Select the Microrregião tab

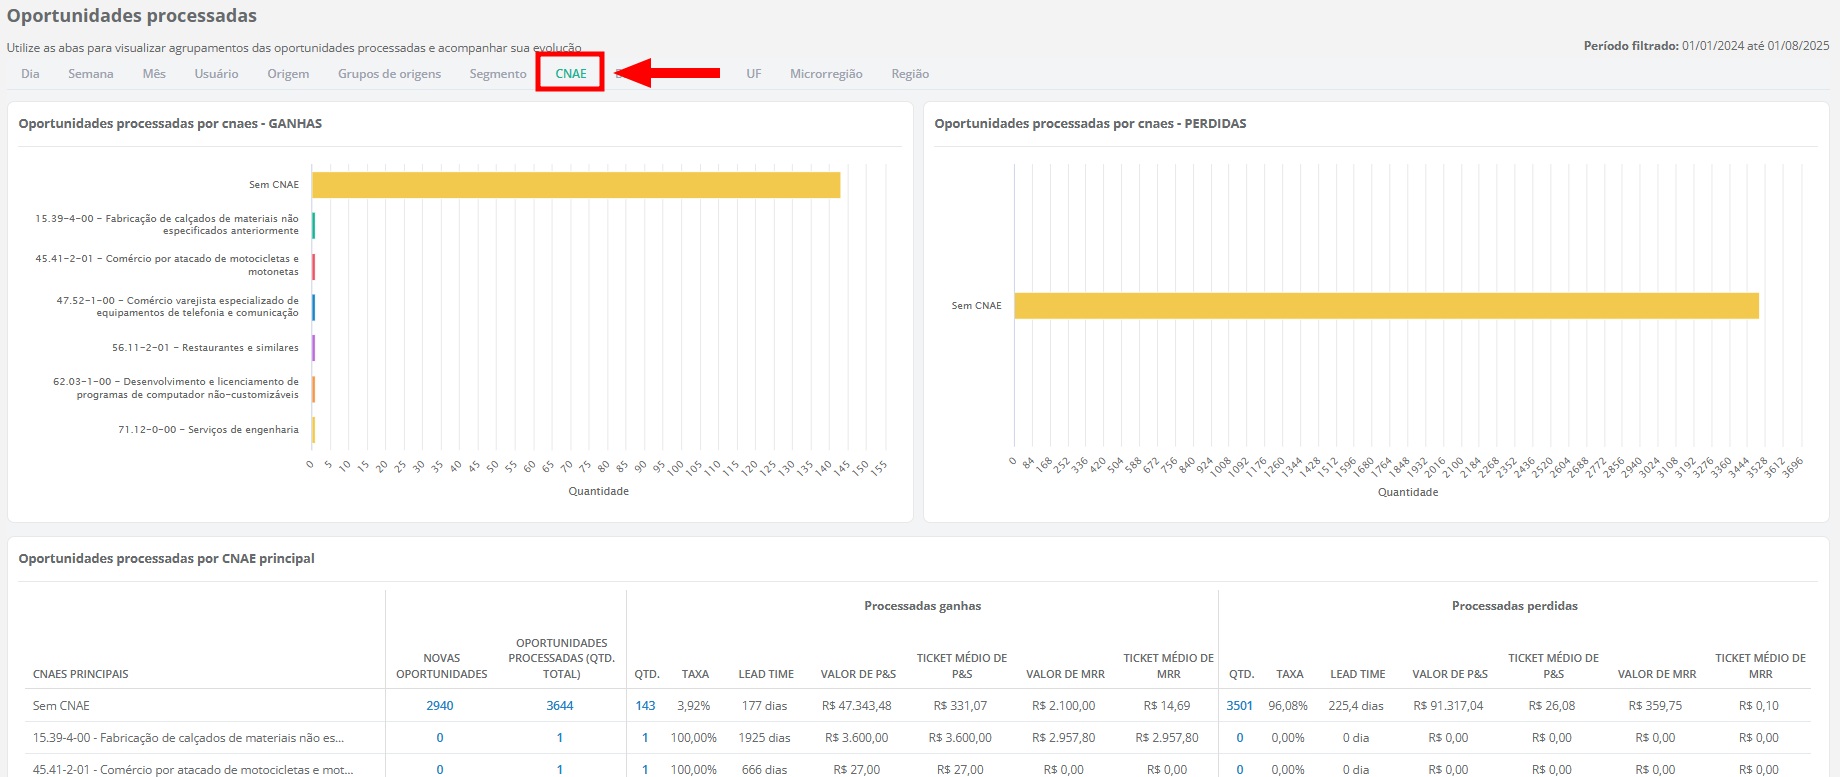tap(826, 74)
